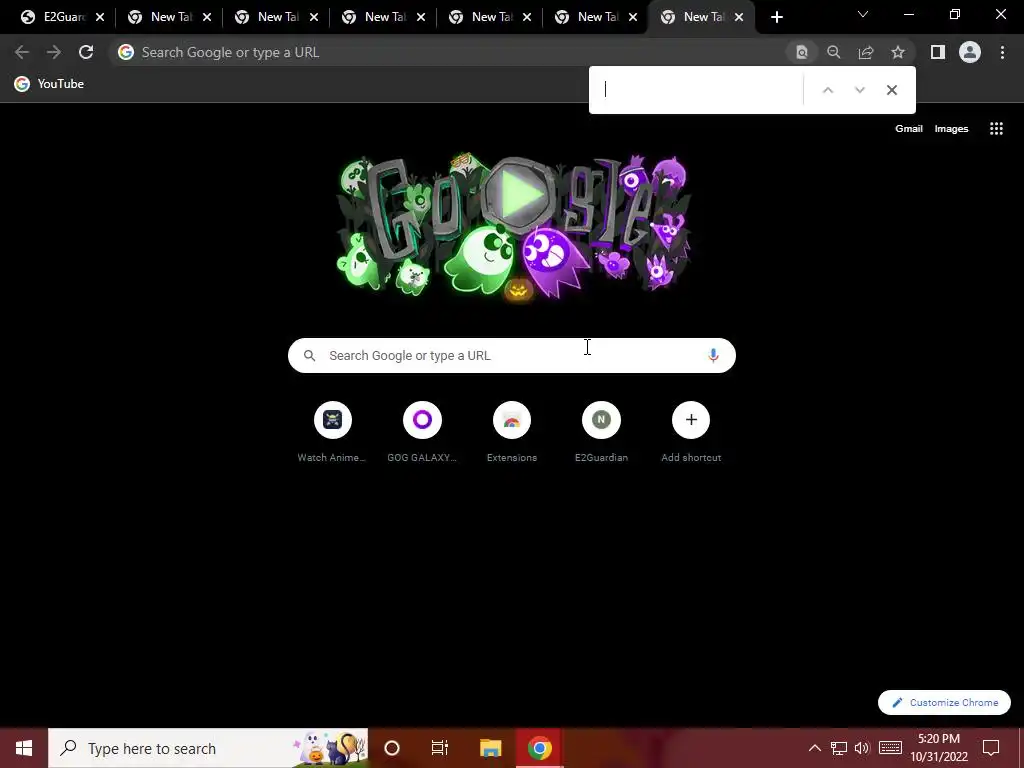The height and width of the screenshot is (768, 1024).
Task: Toggle the side panel
Action: (938, 52)
